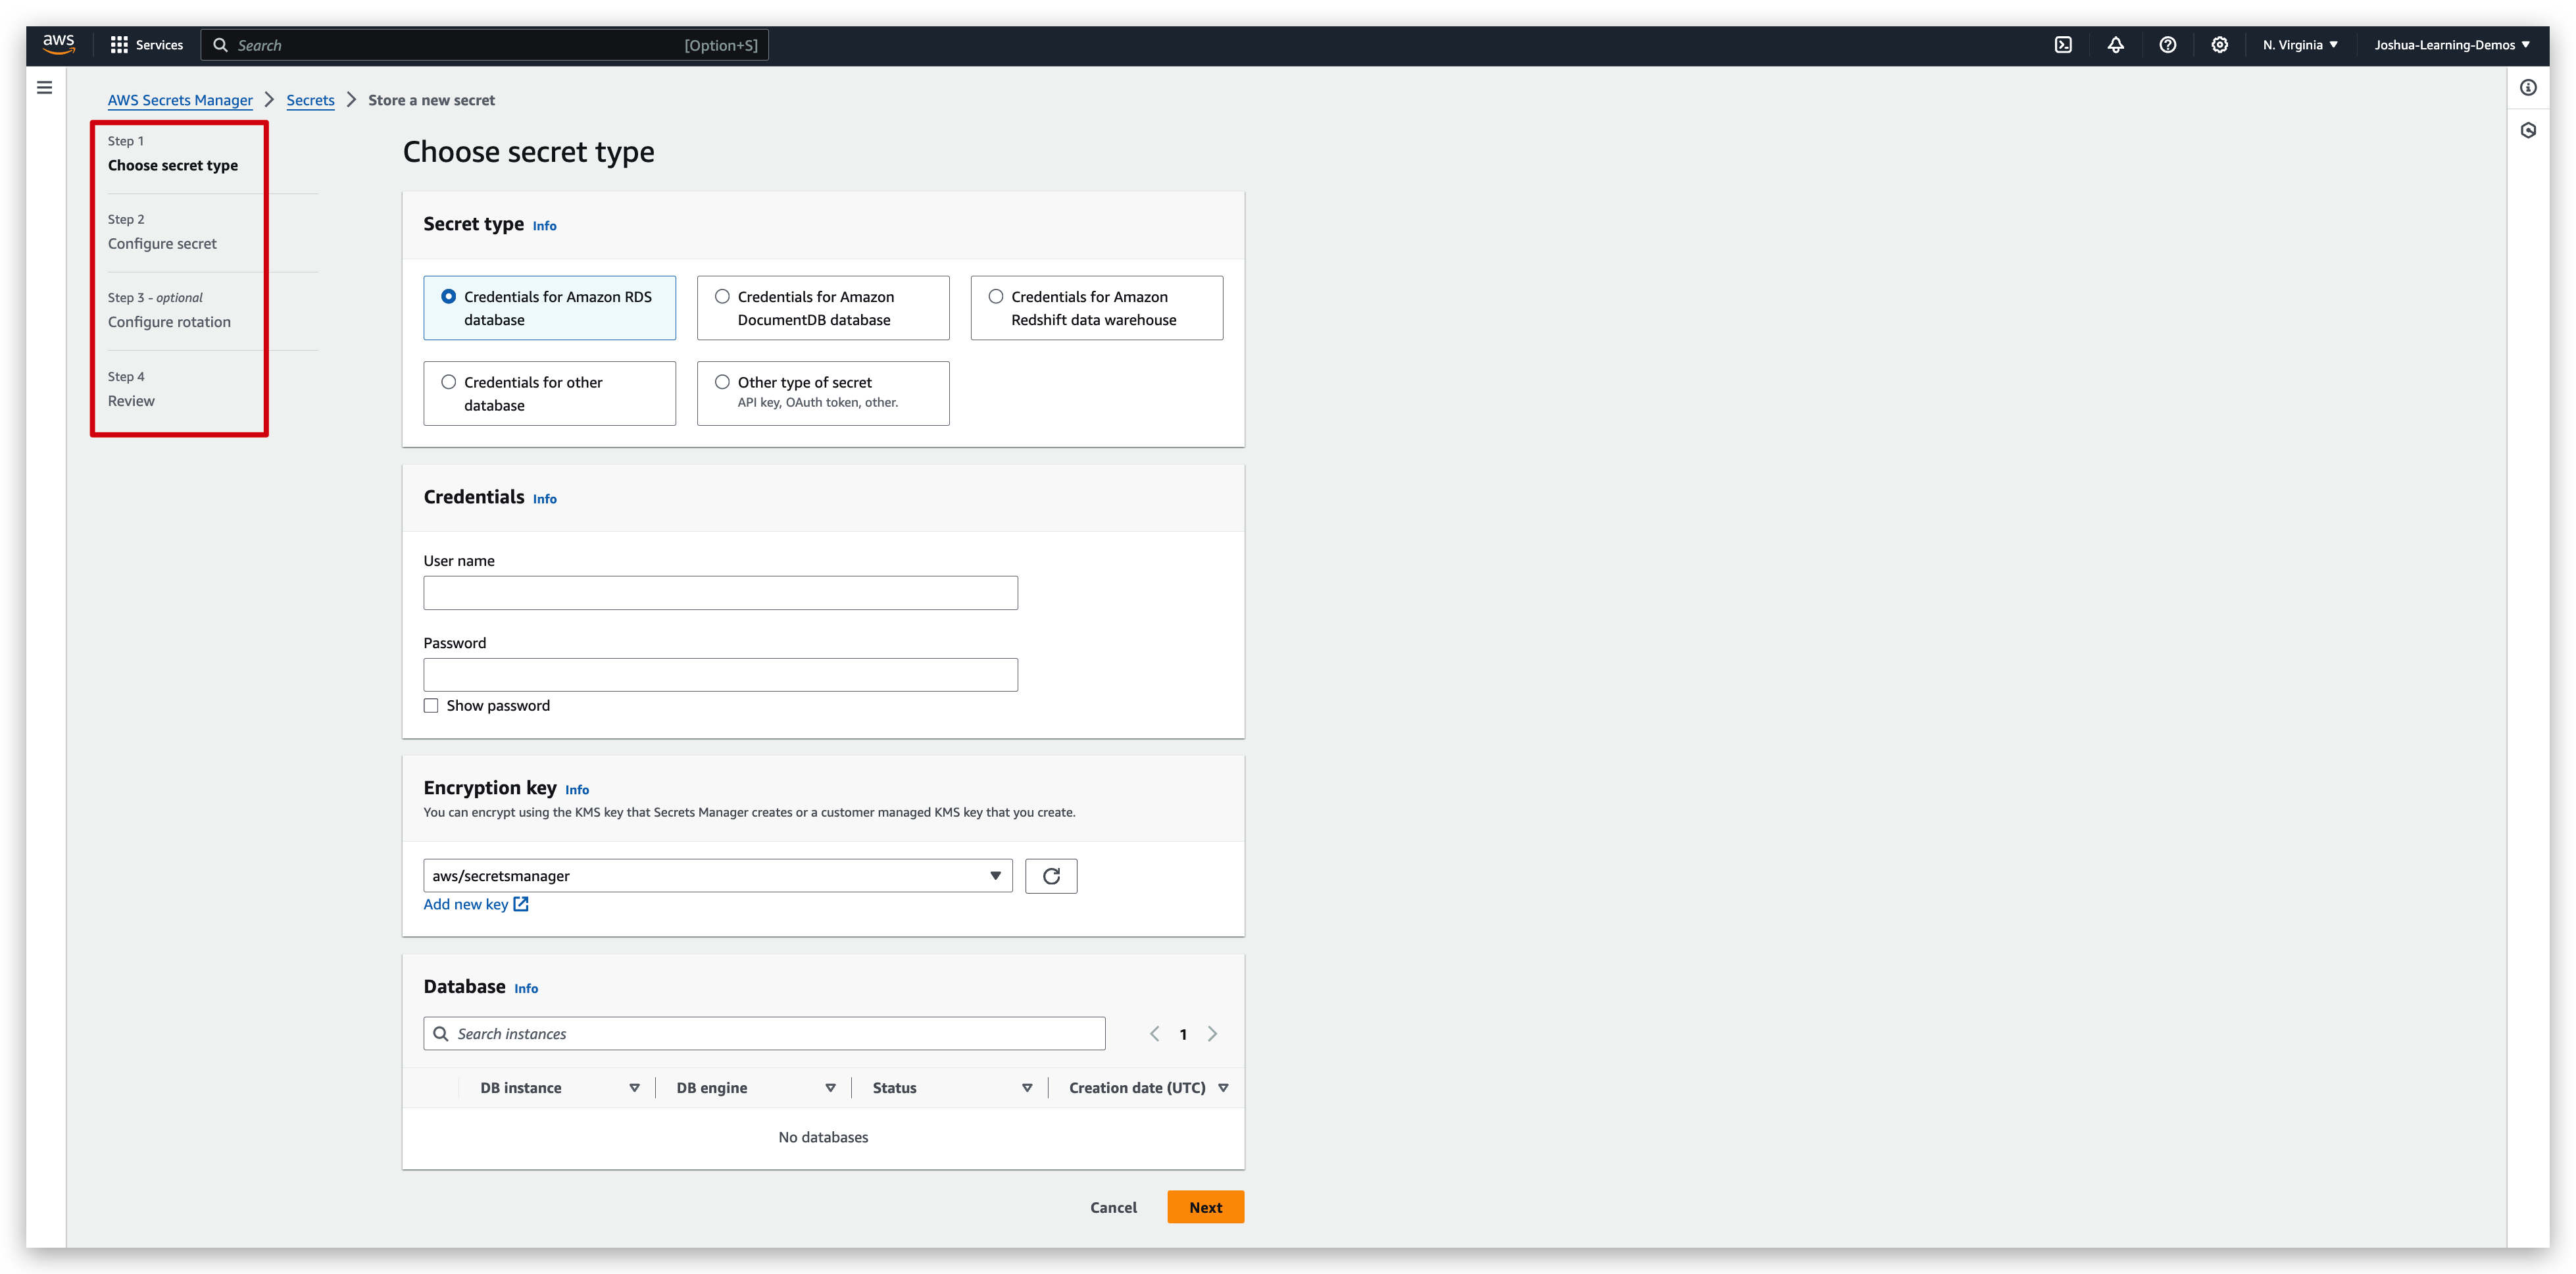Enable the Show password checkbox
The image size is (2576, 1274).
pyautogui.click(x=430, y=705)
